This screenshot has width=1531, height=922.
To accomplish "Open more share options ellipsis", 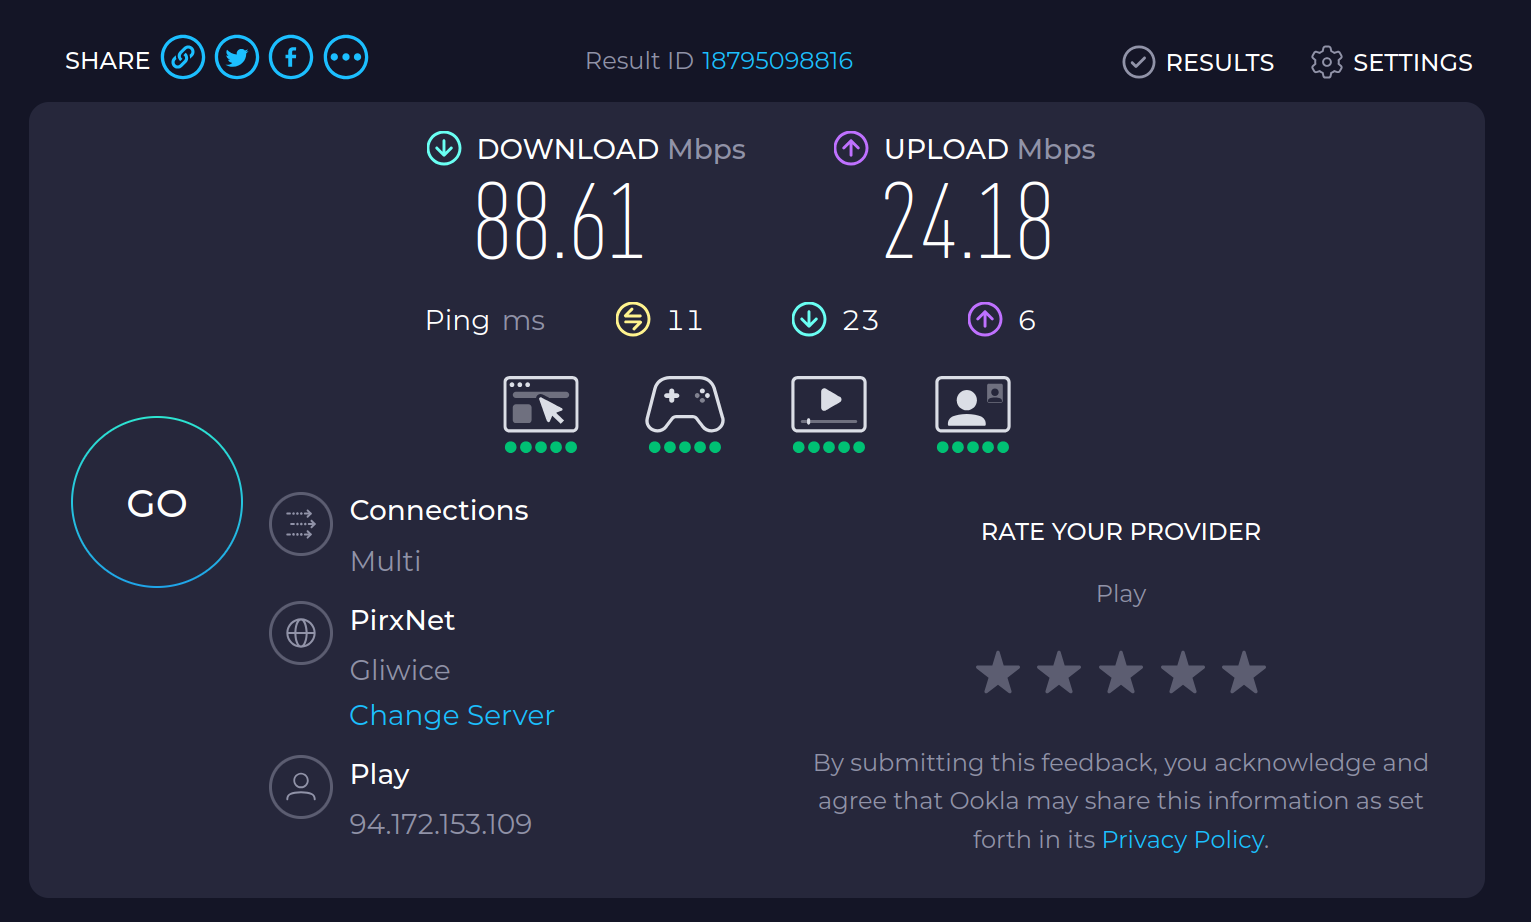I will 346,58.
